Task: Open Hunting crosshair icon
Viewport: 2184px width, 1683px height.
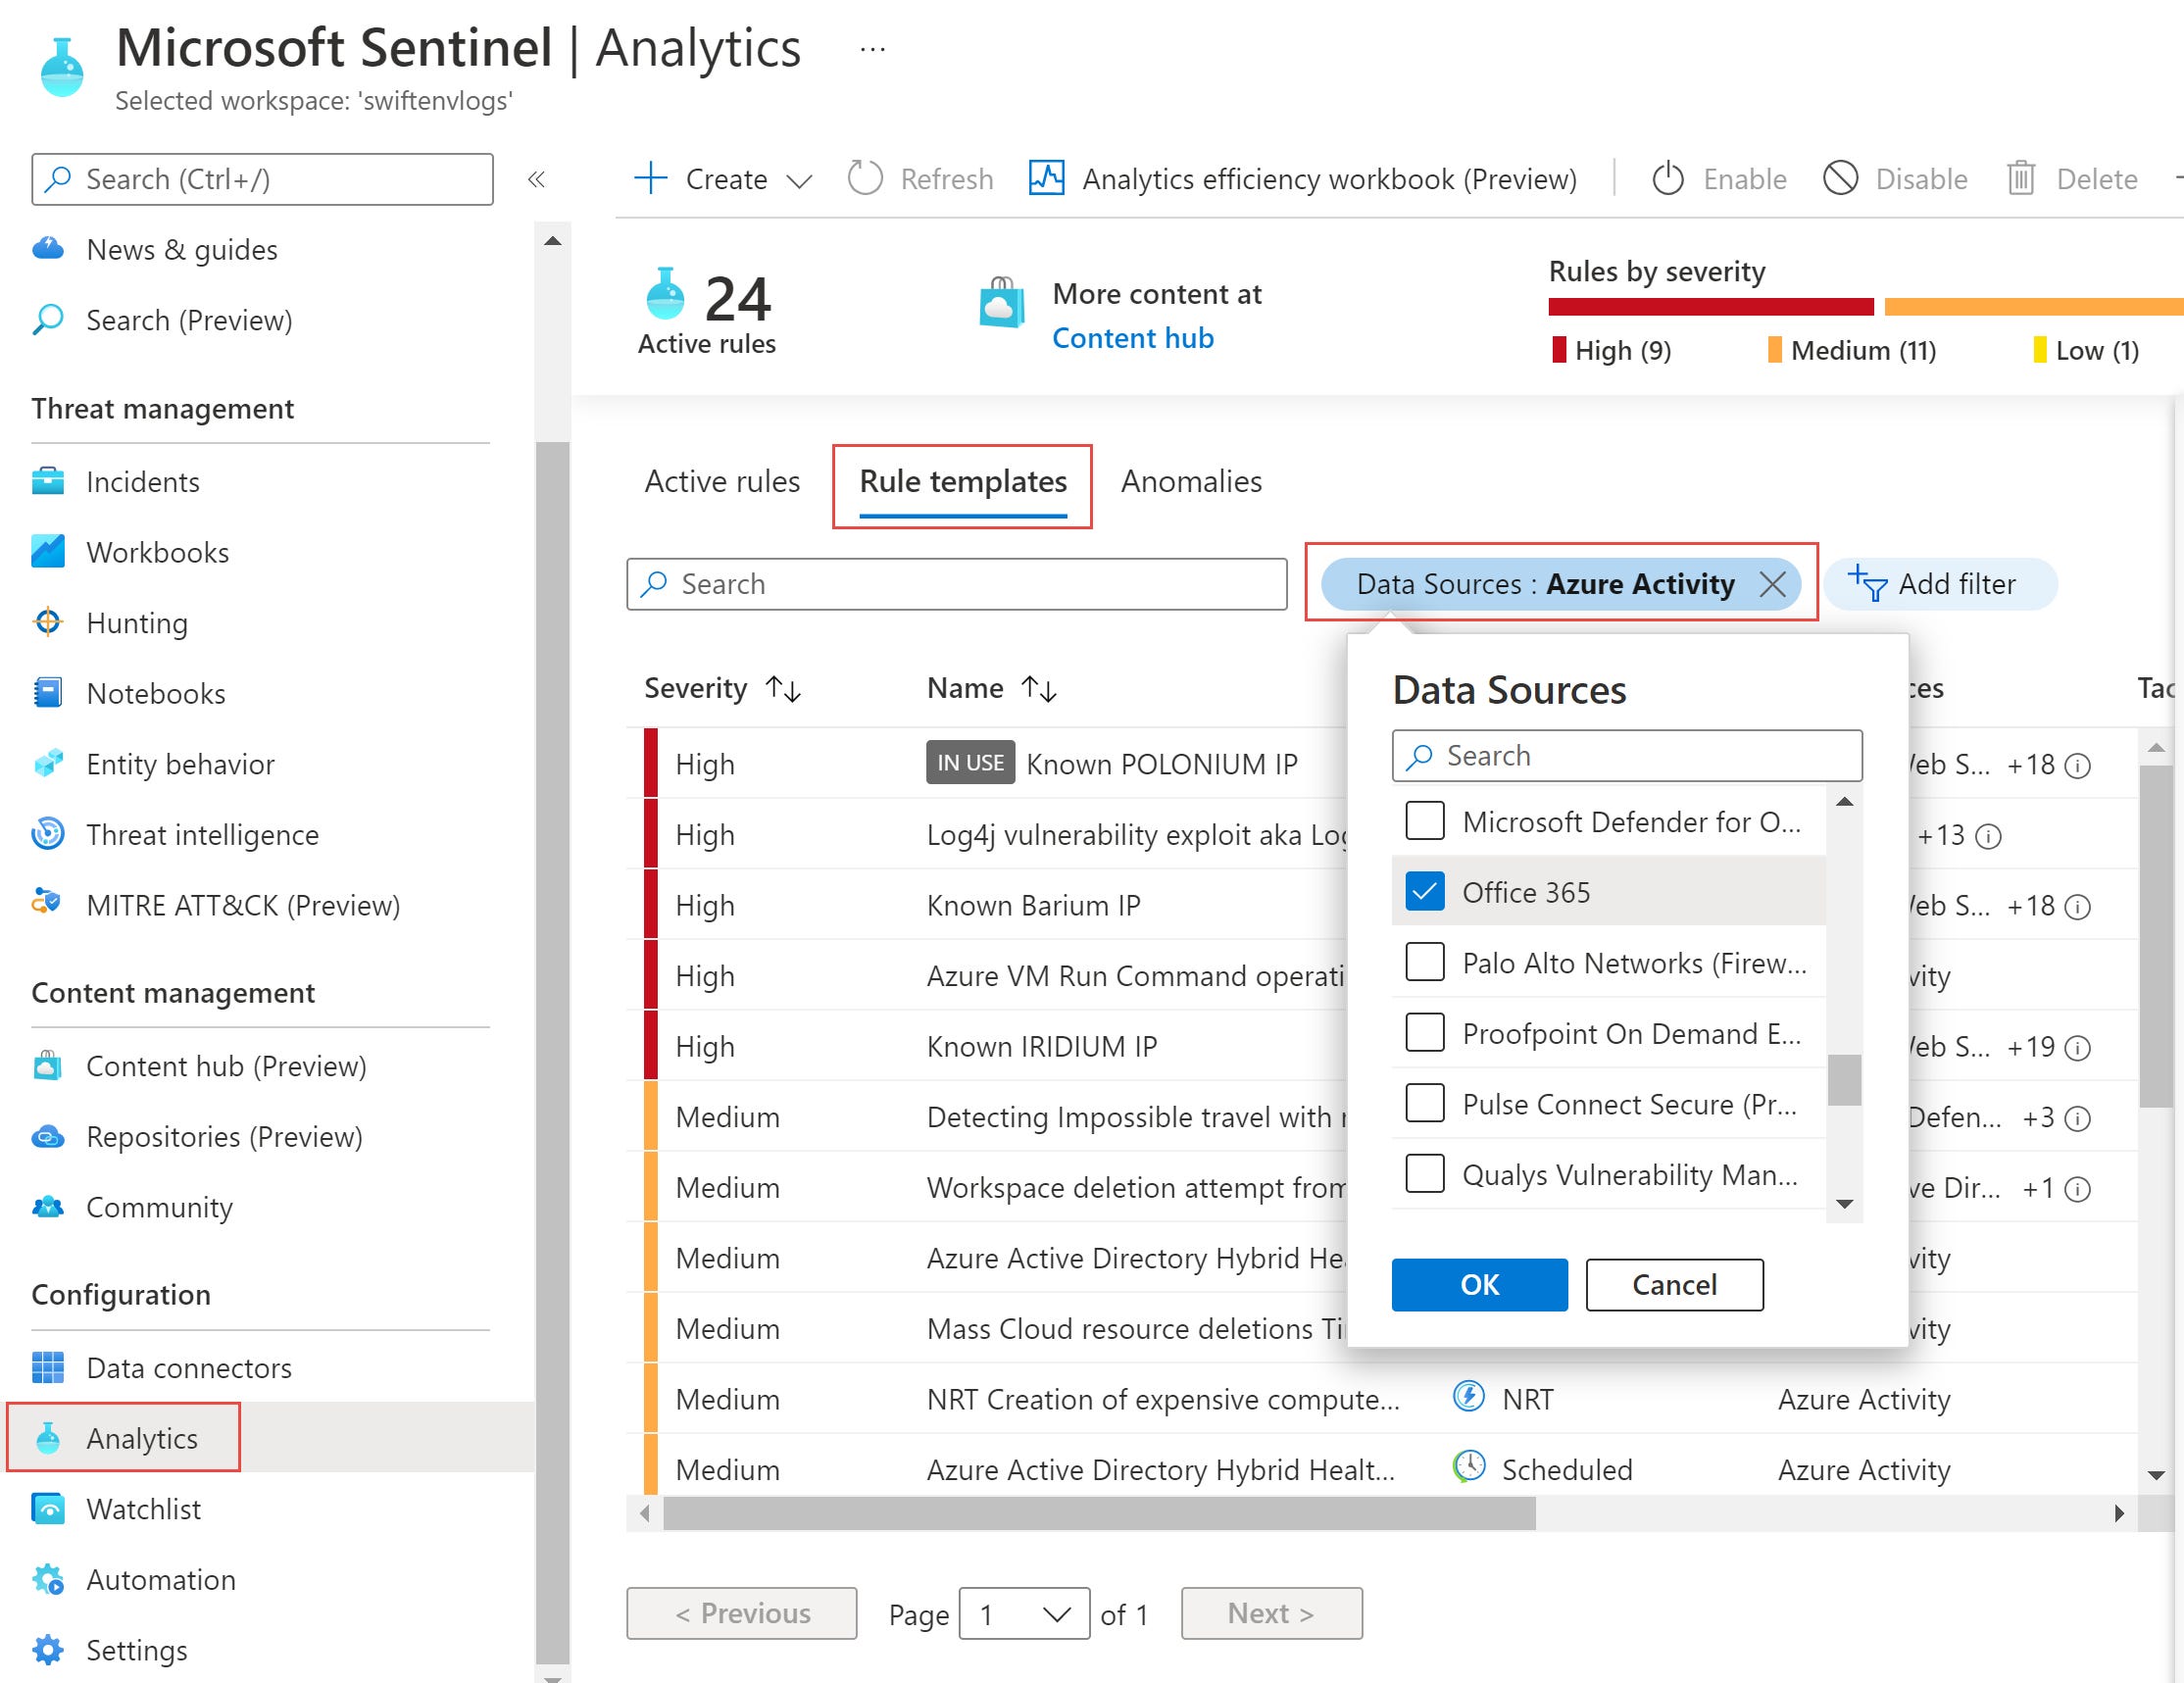Action: coord(48,623)
